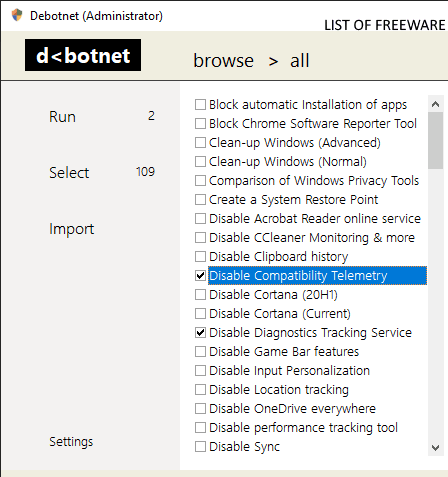Uncheck Disable Diagnostics Tracking Service
Viewport: 448px width, 477px height.
point(200,332)
